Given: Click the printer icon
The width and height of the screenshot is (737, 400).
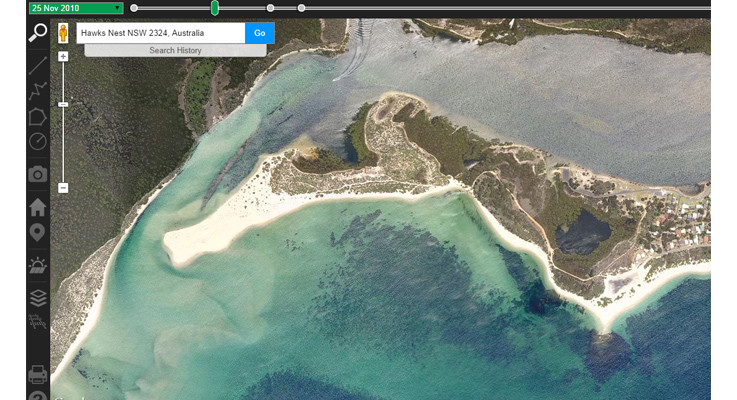Looking at the screenshot, I should tap(37, 375).
